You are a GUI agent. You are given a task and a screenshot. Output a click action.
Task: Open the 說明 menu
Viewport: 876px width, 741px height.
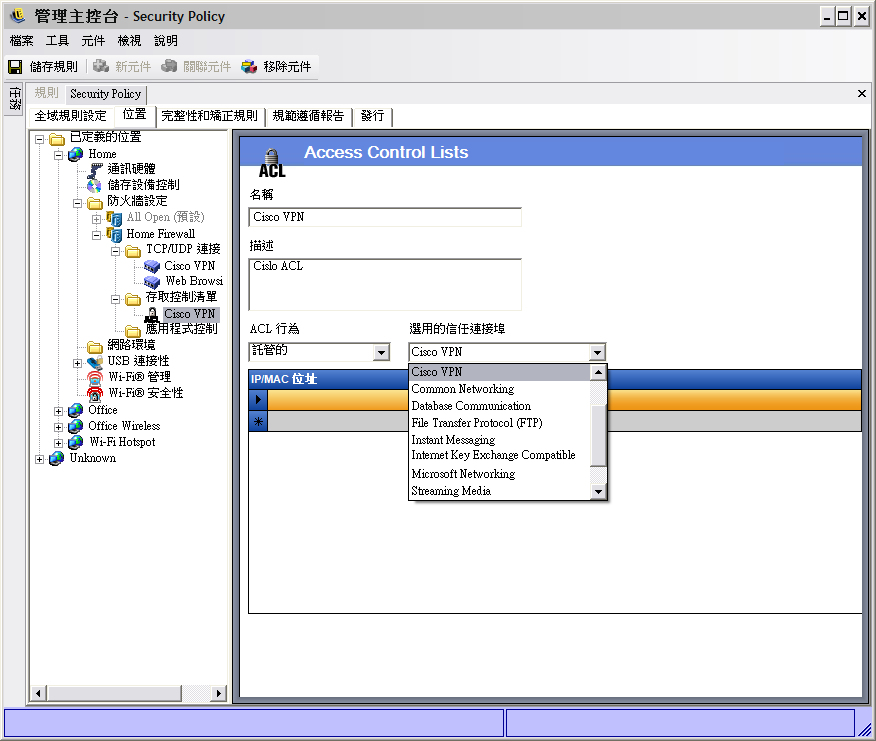click(165, 41)
